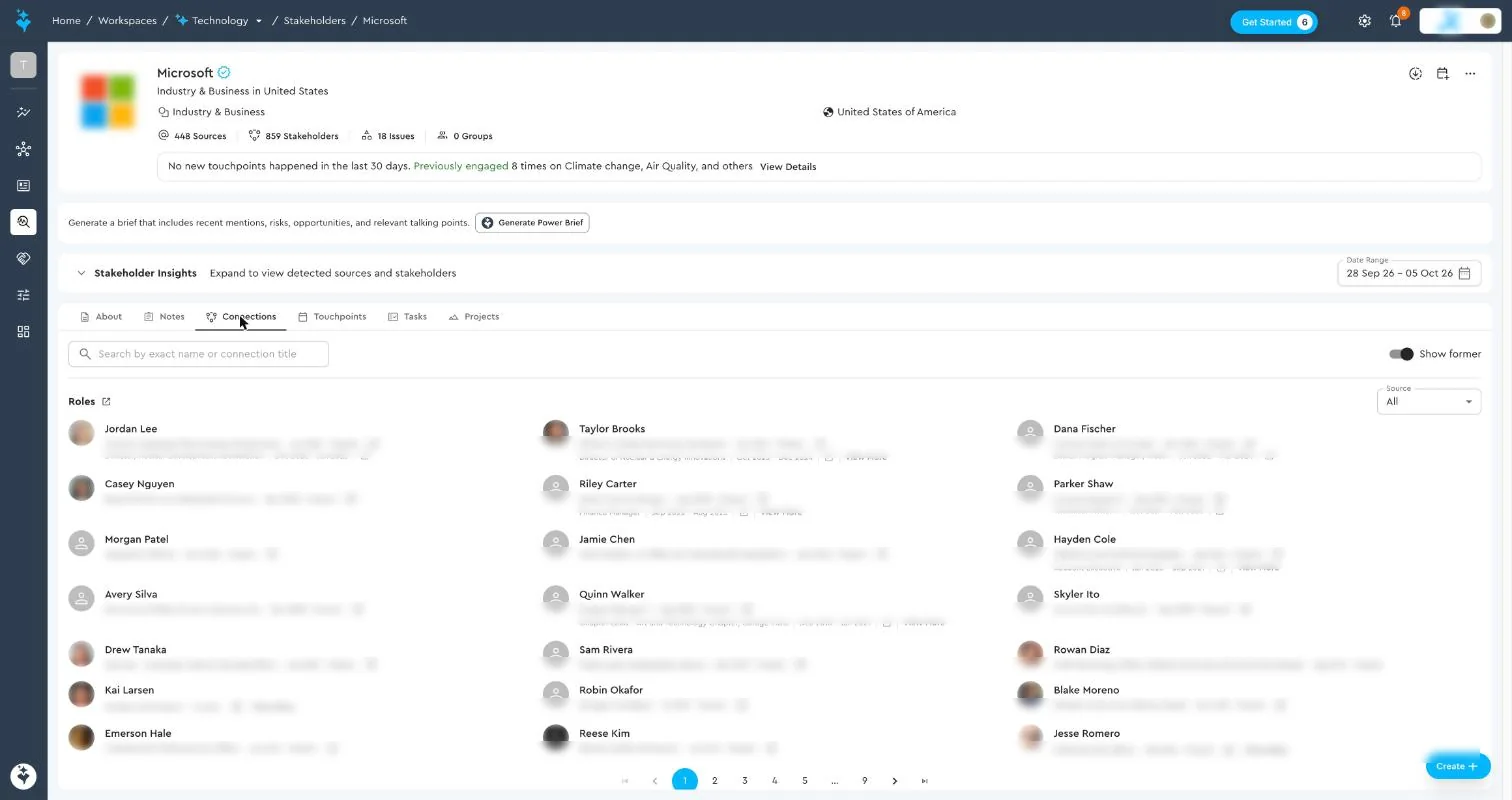Open Rowan Diaz connection
This screenshot has height=800, width=1512.
click(1081, 650)
